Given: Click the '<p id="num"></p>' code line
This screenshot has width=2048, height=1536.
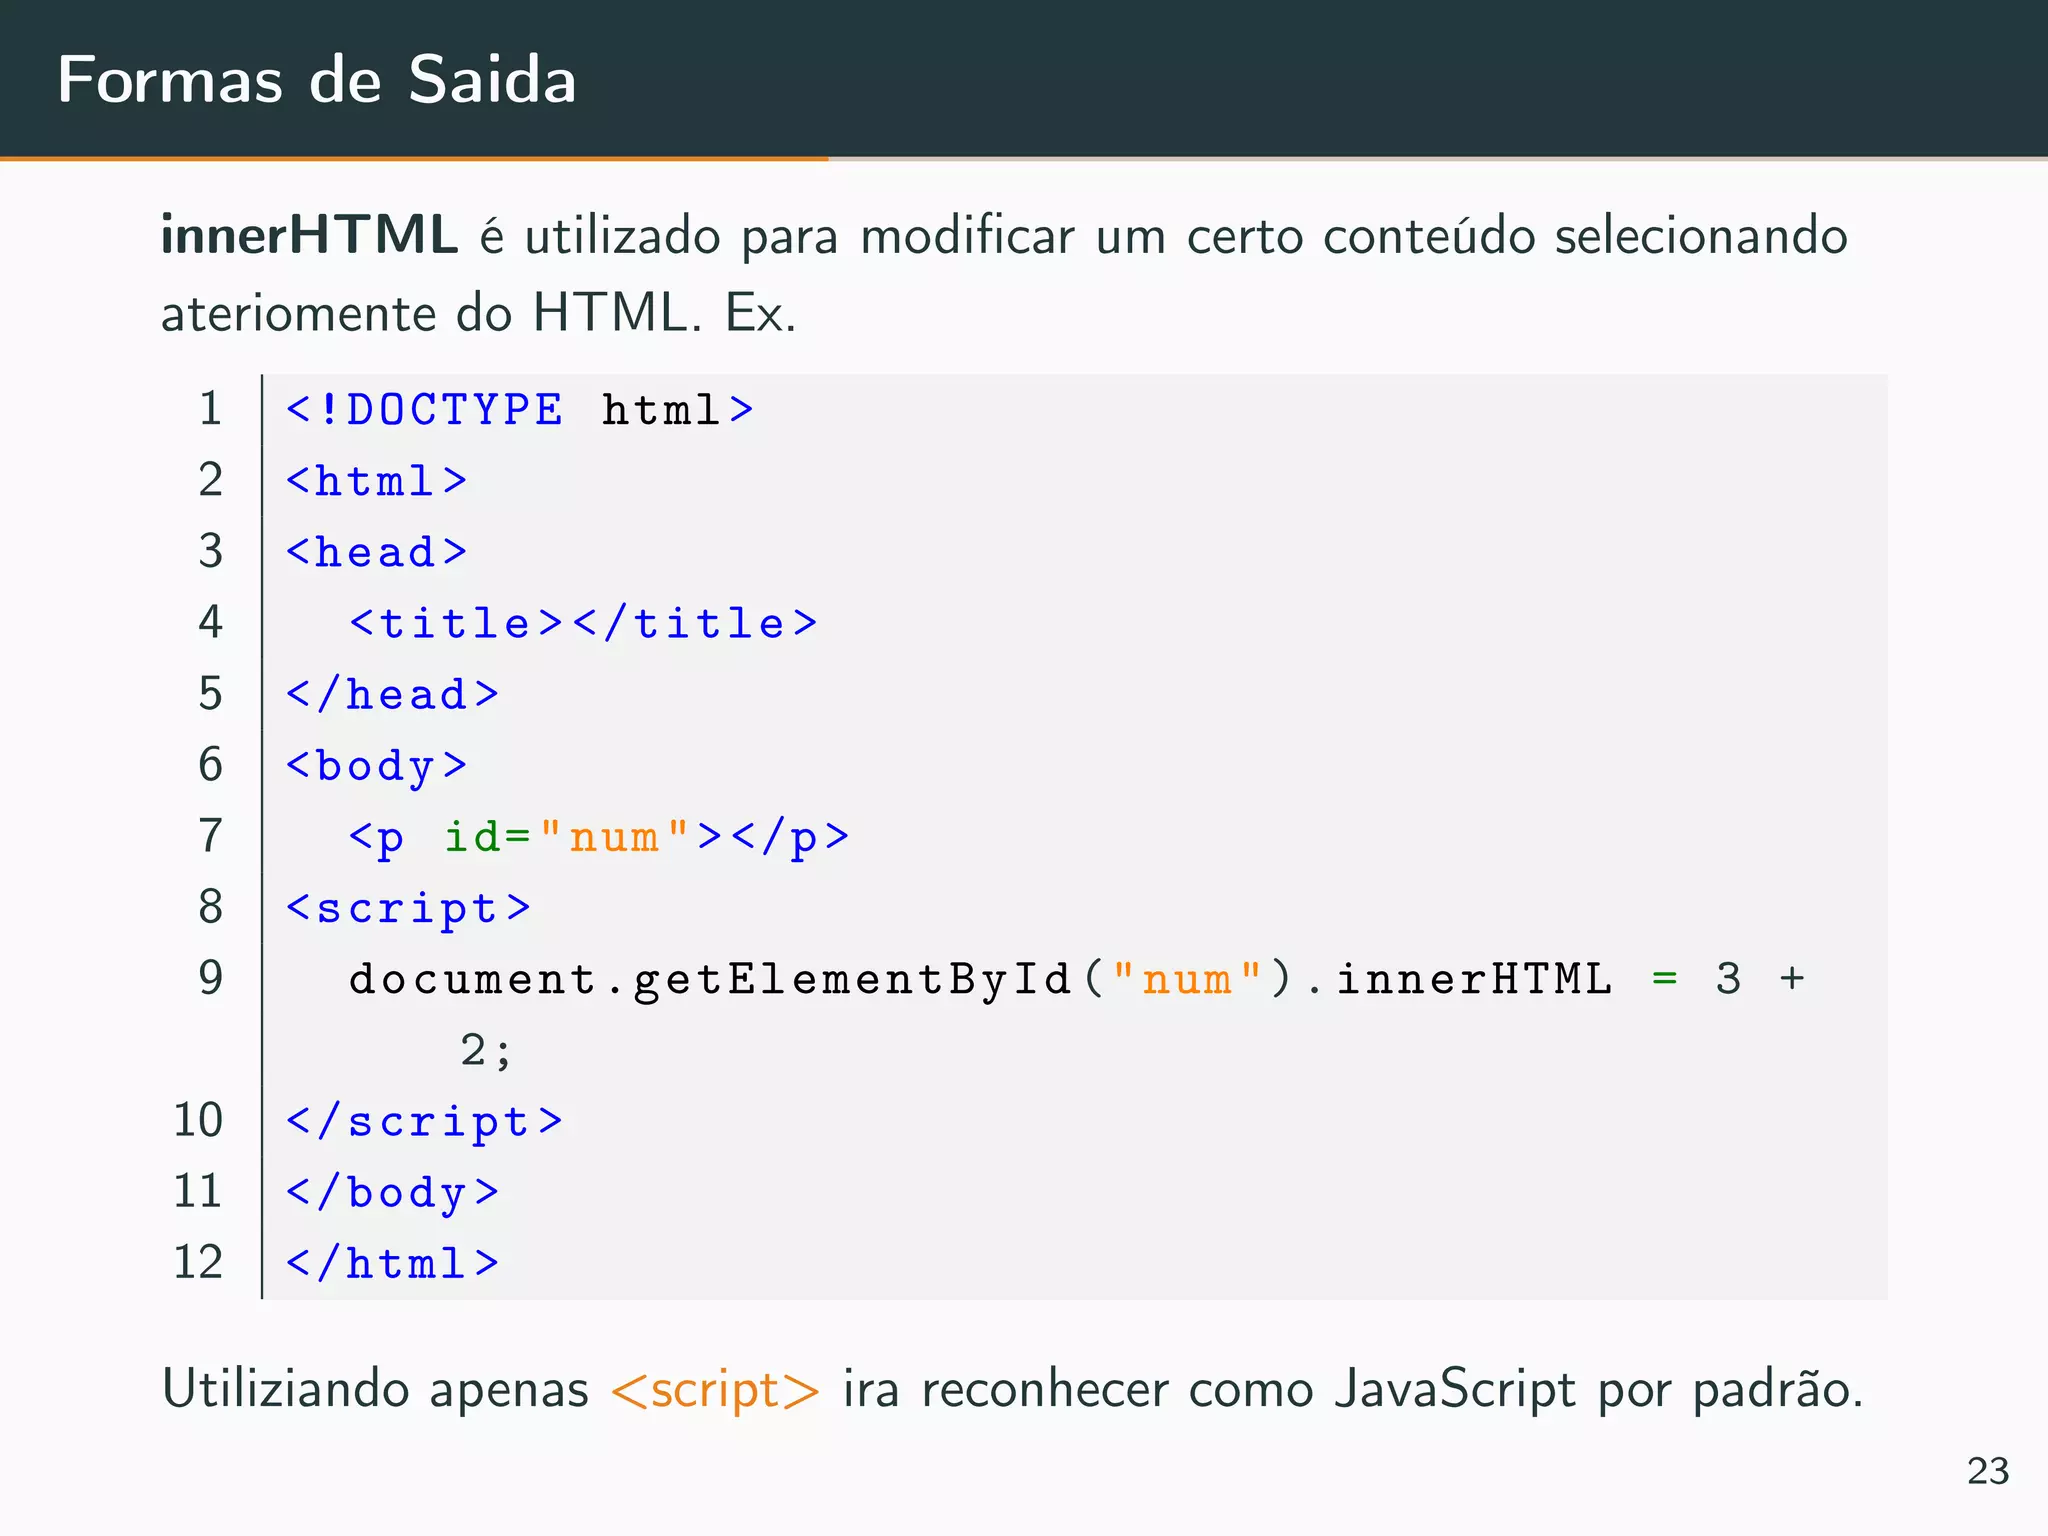Looking at the screenshot, I should tap(599, 838).
